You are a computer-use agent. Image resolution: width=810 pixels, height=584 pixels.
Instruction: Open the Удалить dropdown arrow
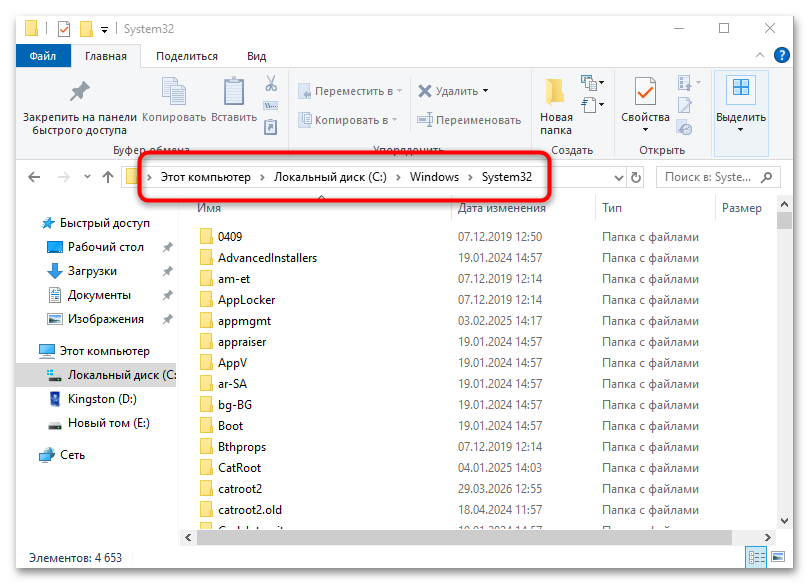coord(484,88)
